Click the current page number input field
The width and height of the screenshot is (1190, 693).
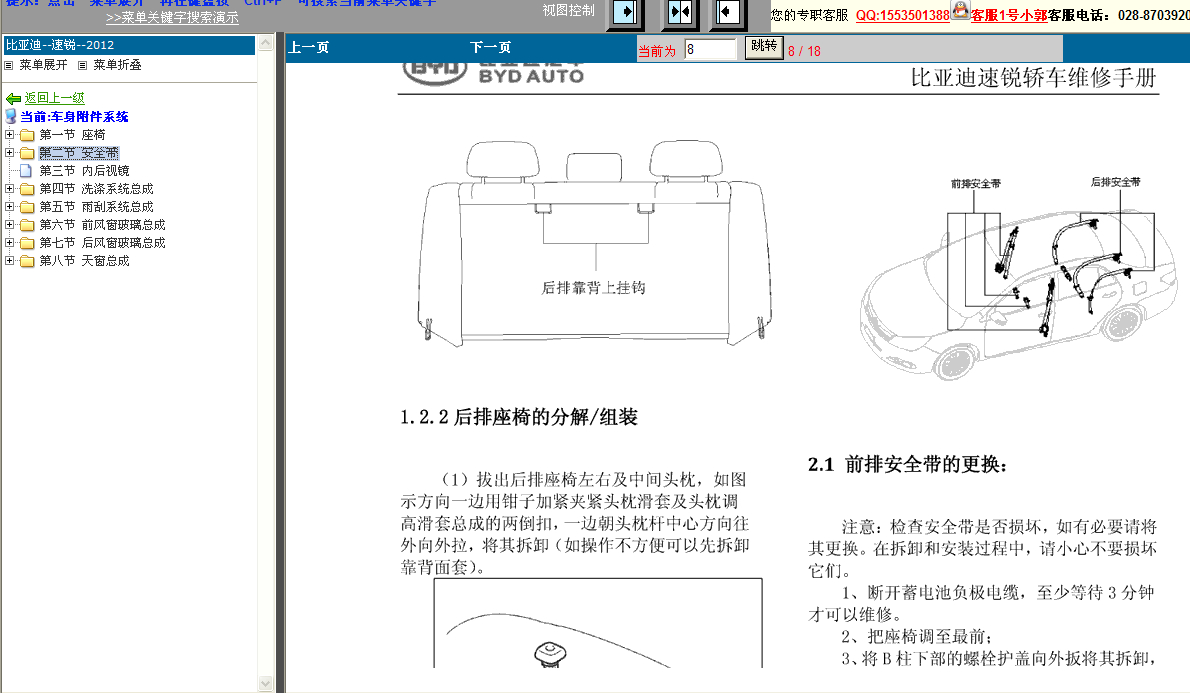point(710,50)
